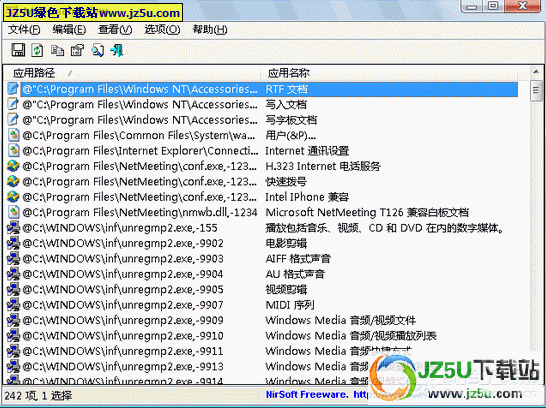Click the vertical scrollbar up arrow

point(536,72)
